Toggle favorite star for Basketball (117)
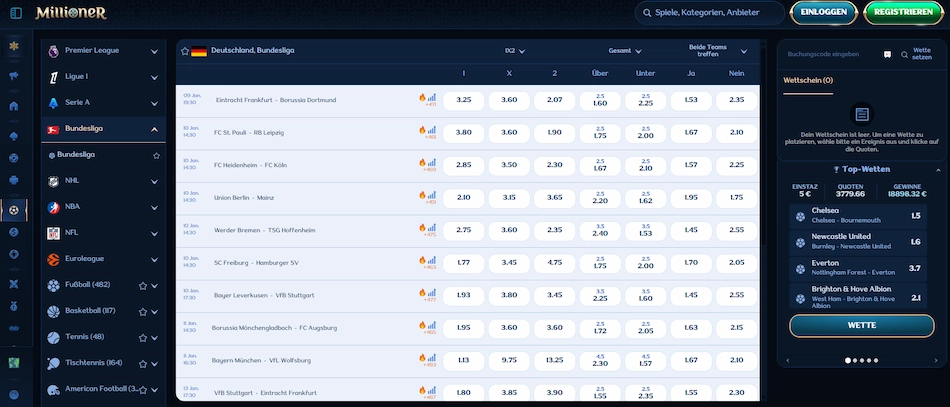Image resolution: width=950 pixels, height=407 pixels. [143, 312]
